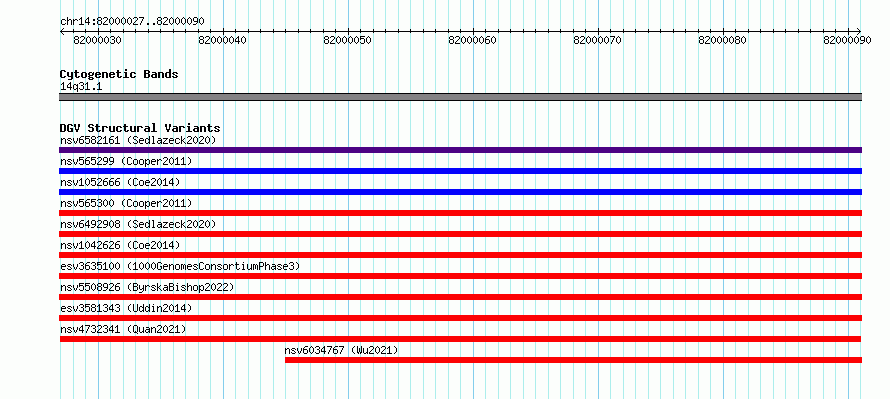The width and height of the screenshot is (890, 399).
Task: Click ruler position 82000070
Action: point(598,40)
